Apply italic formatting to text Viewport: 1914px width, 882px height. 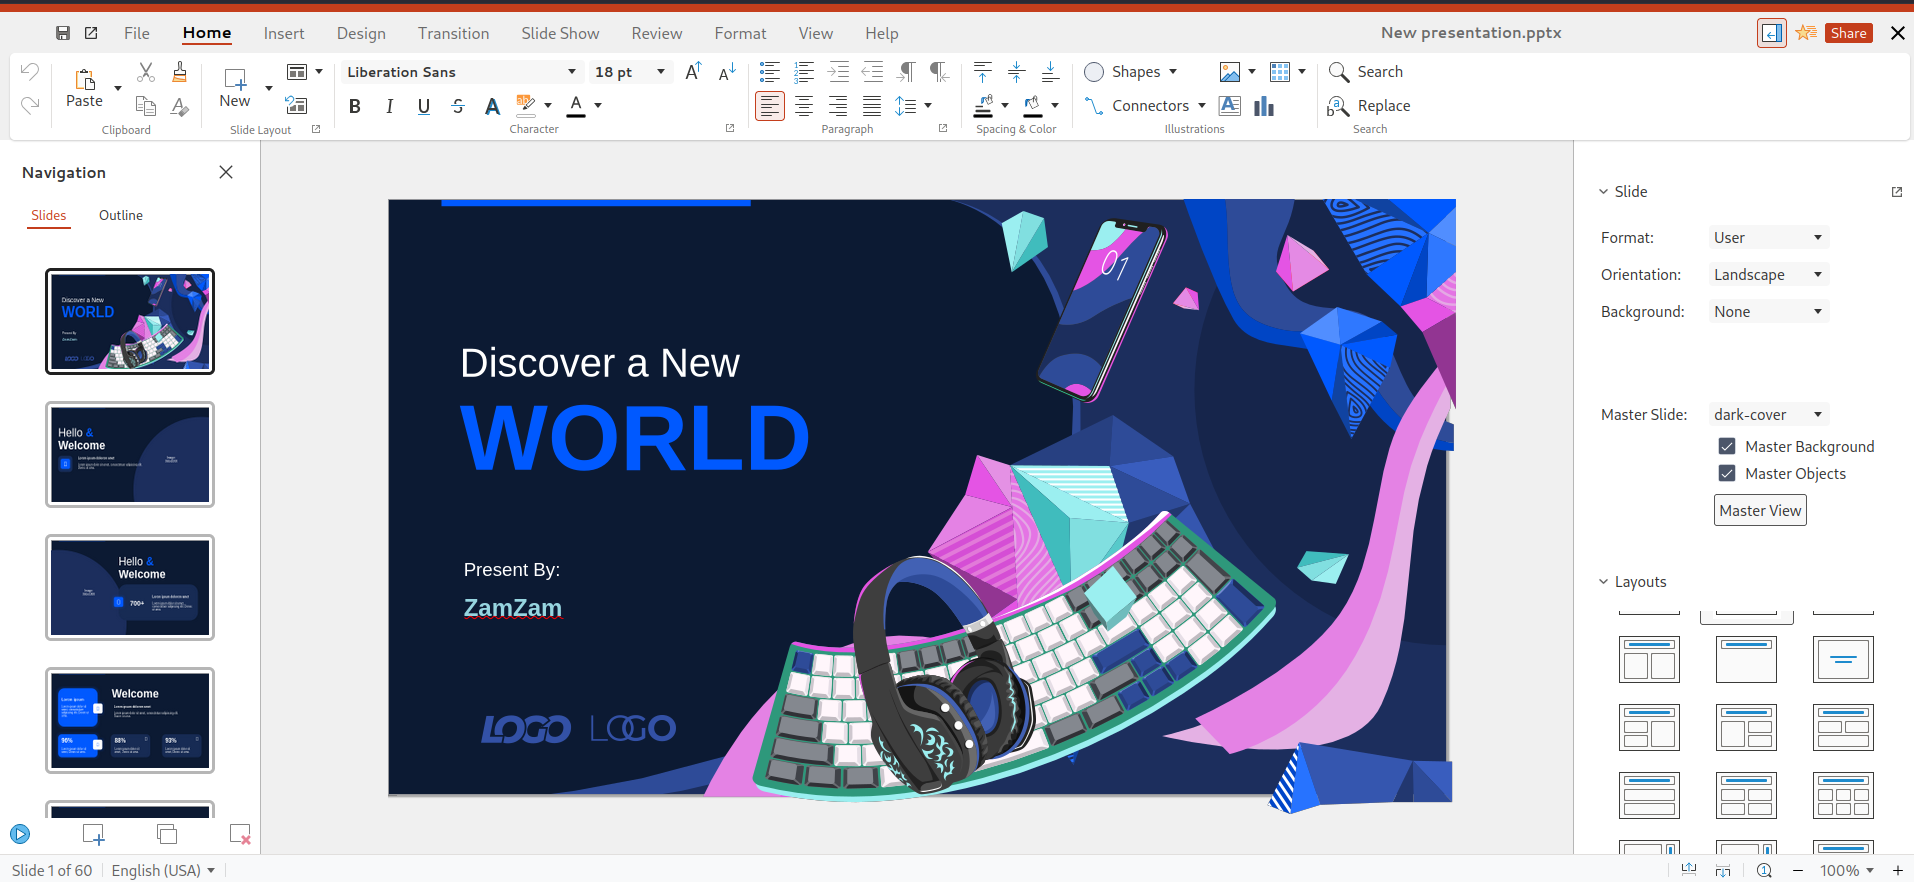click(x=389, y=106)
